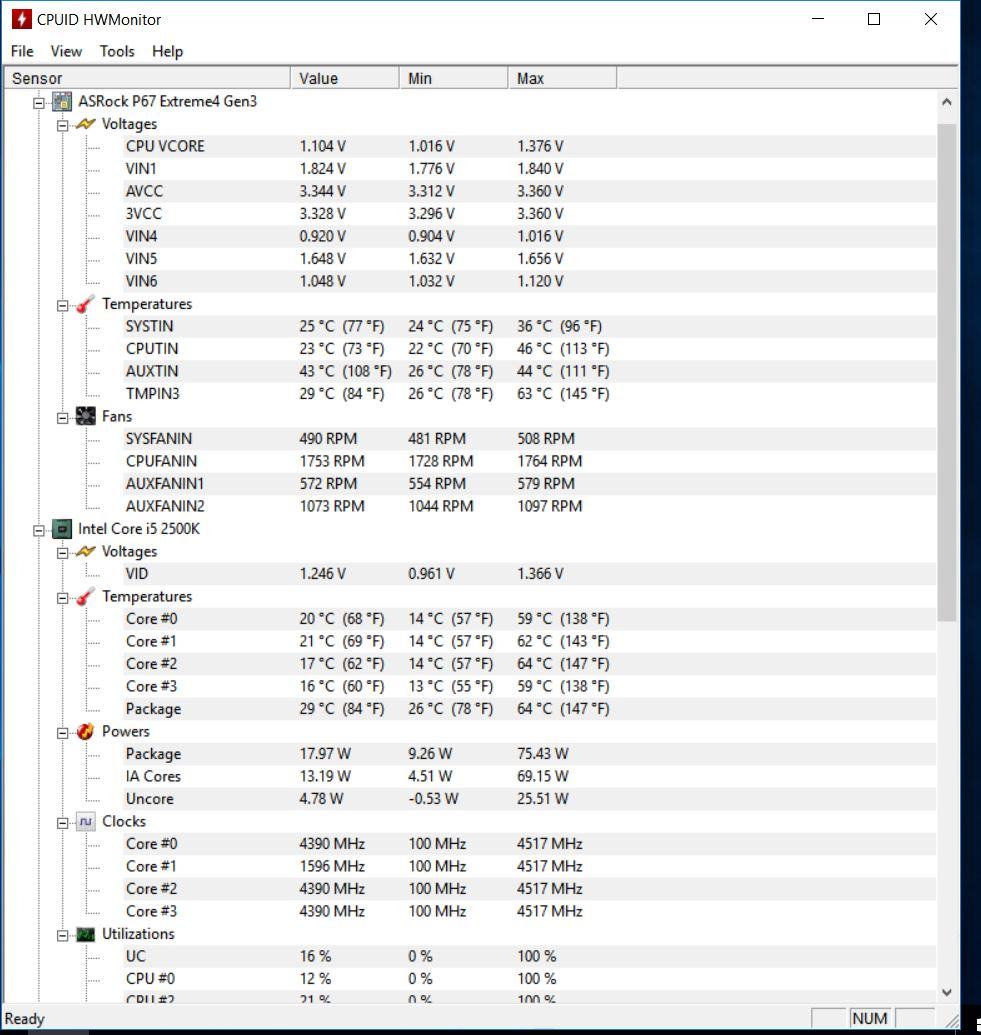Select the 3VCC voltage row

[529, 214]
